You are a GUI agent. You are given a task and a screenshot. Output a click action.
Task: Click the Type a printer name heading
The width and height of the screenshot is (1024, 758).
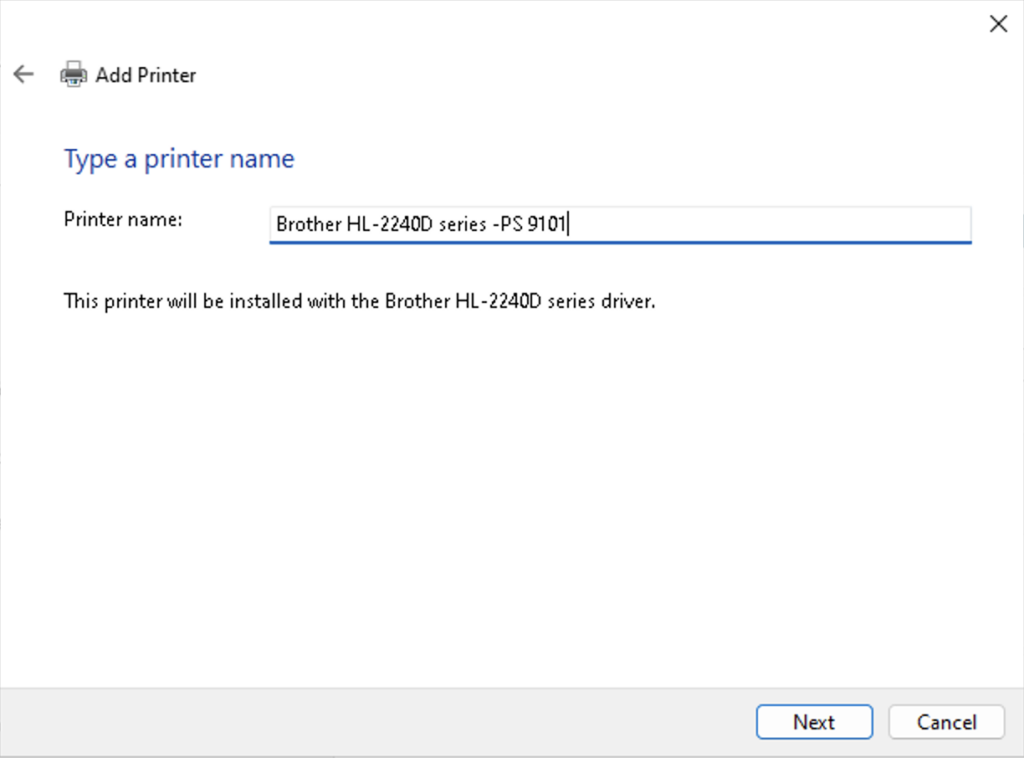coord(179,158)
